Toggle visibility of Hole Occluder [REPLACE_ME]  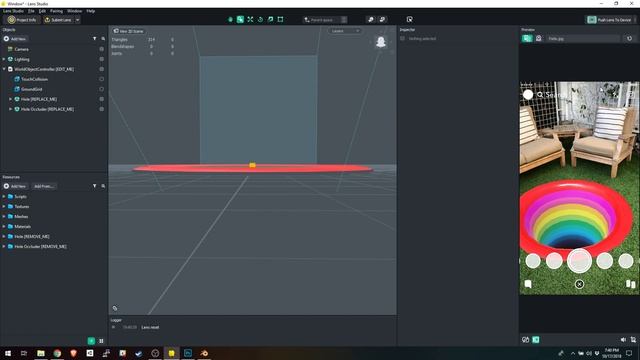point(102,109)
